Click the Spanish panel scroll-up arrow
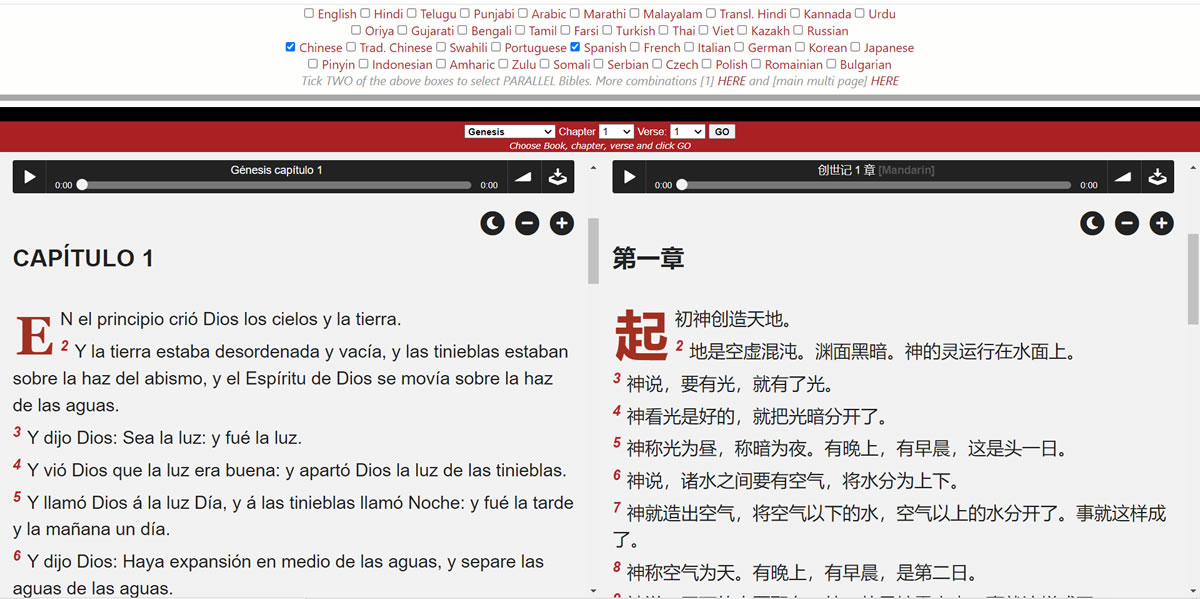This screenshot has height=599, width=1200. coord(593,168)
